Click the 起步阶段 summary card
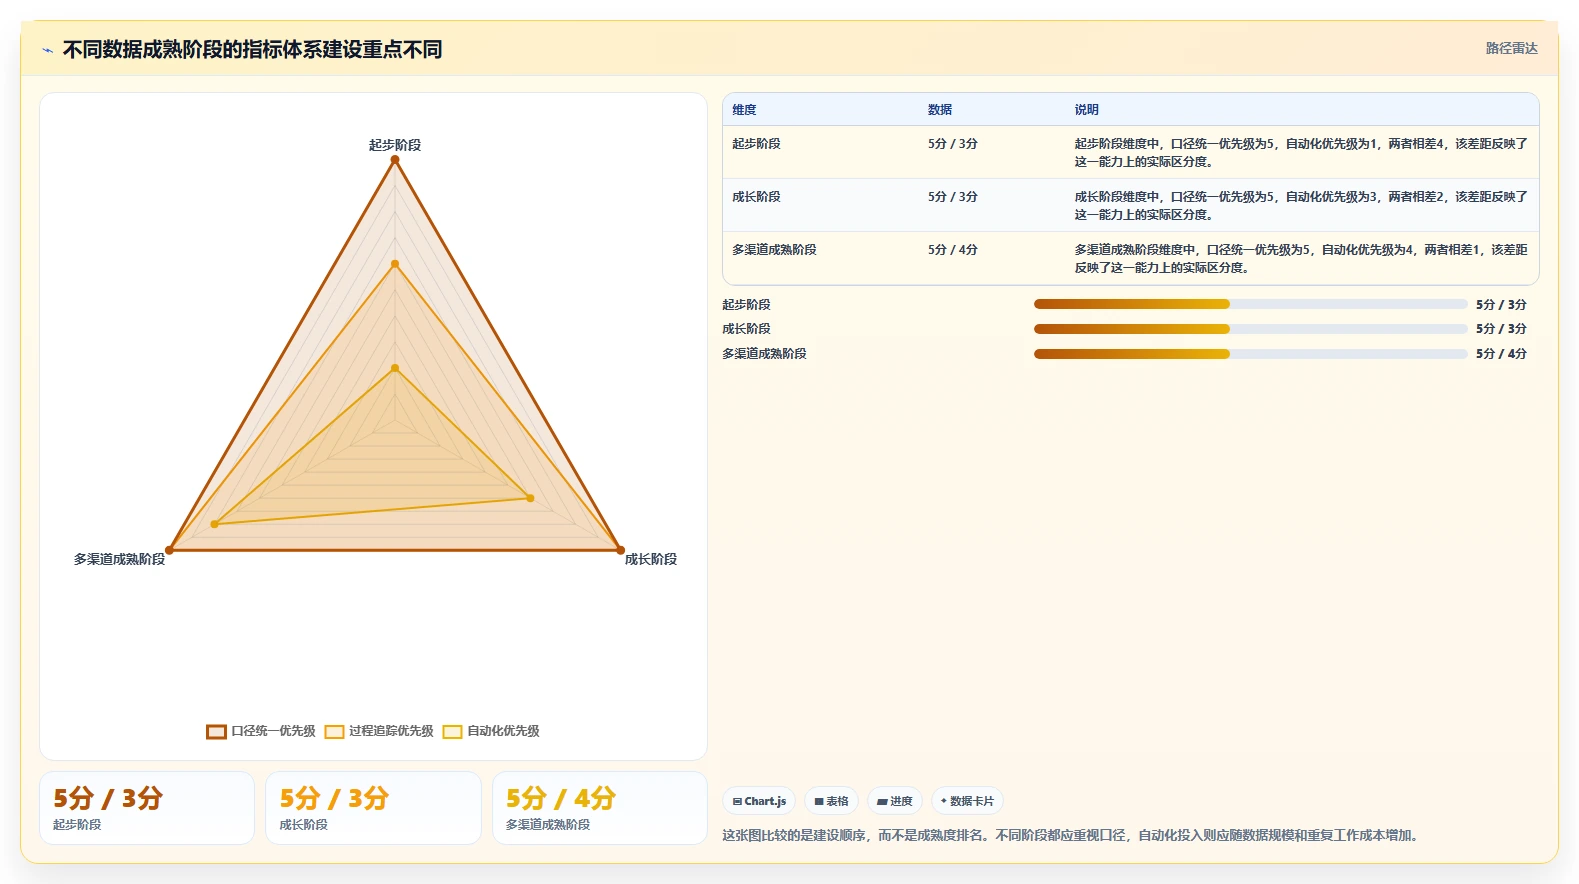The height and width of the screenshot is (884, 1579). coord(147,808)
